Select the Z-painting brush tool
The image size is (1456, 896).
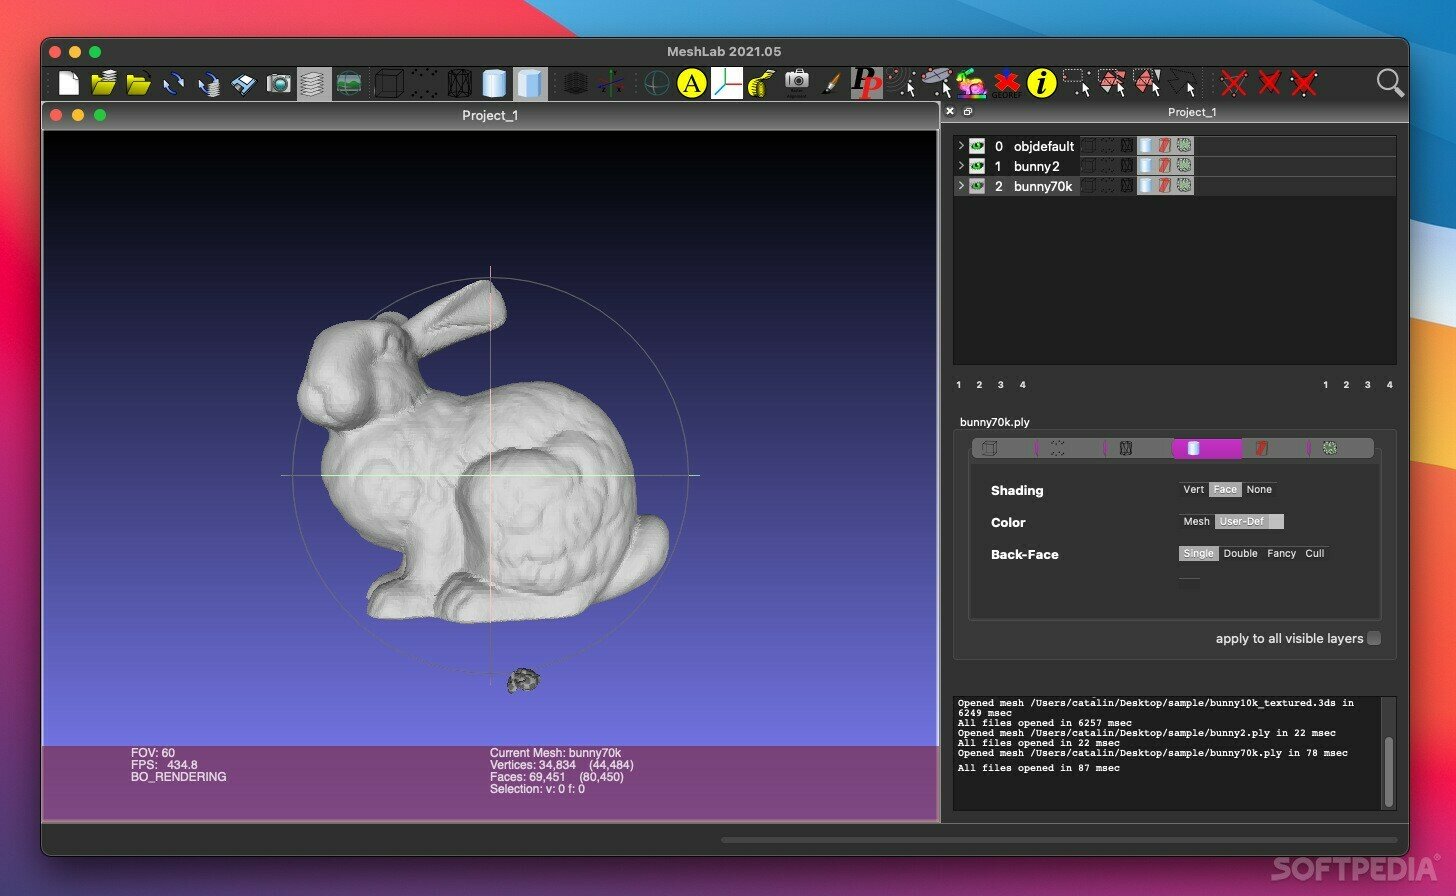[x=830, y=84]
